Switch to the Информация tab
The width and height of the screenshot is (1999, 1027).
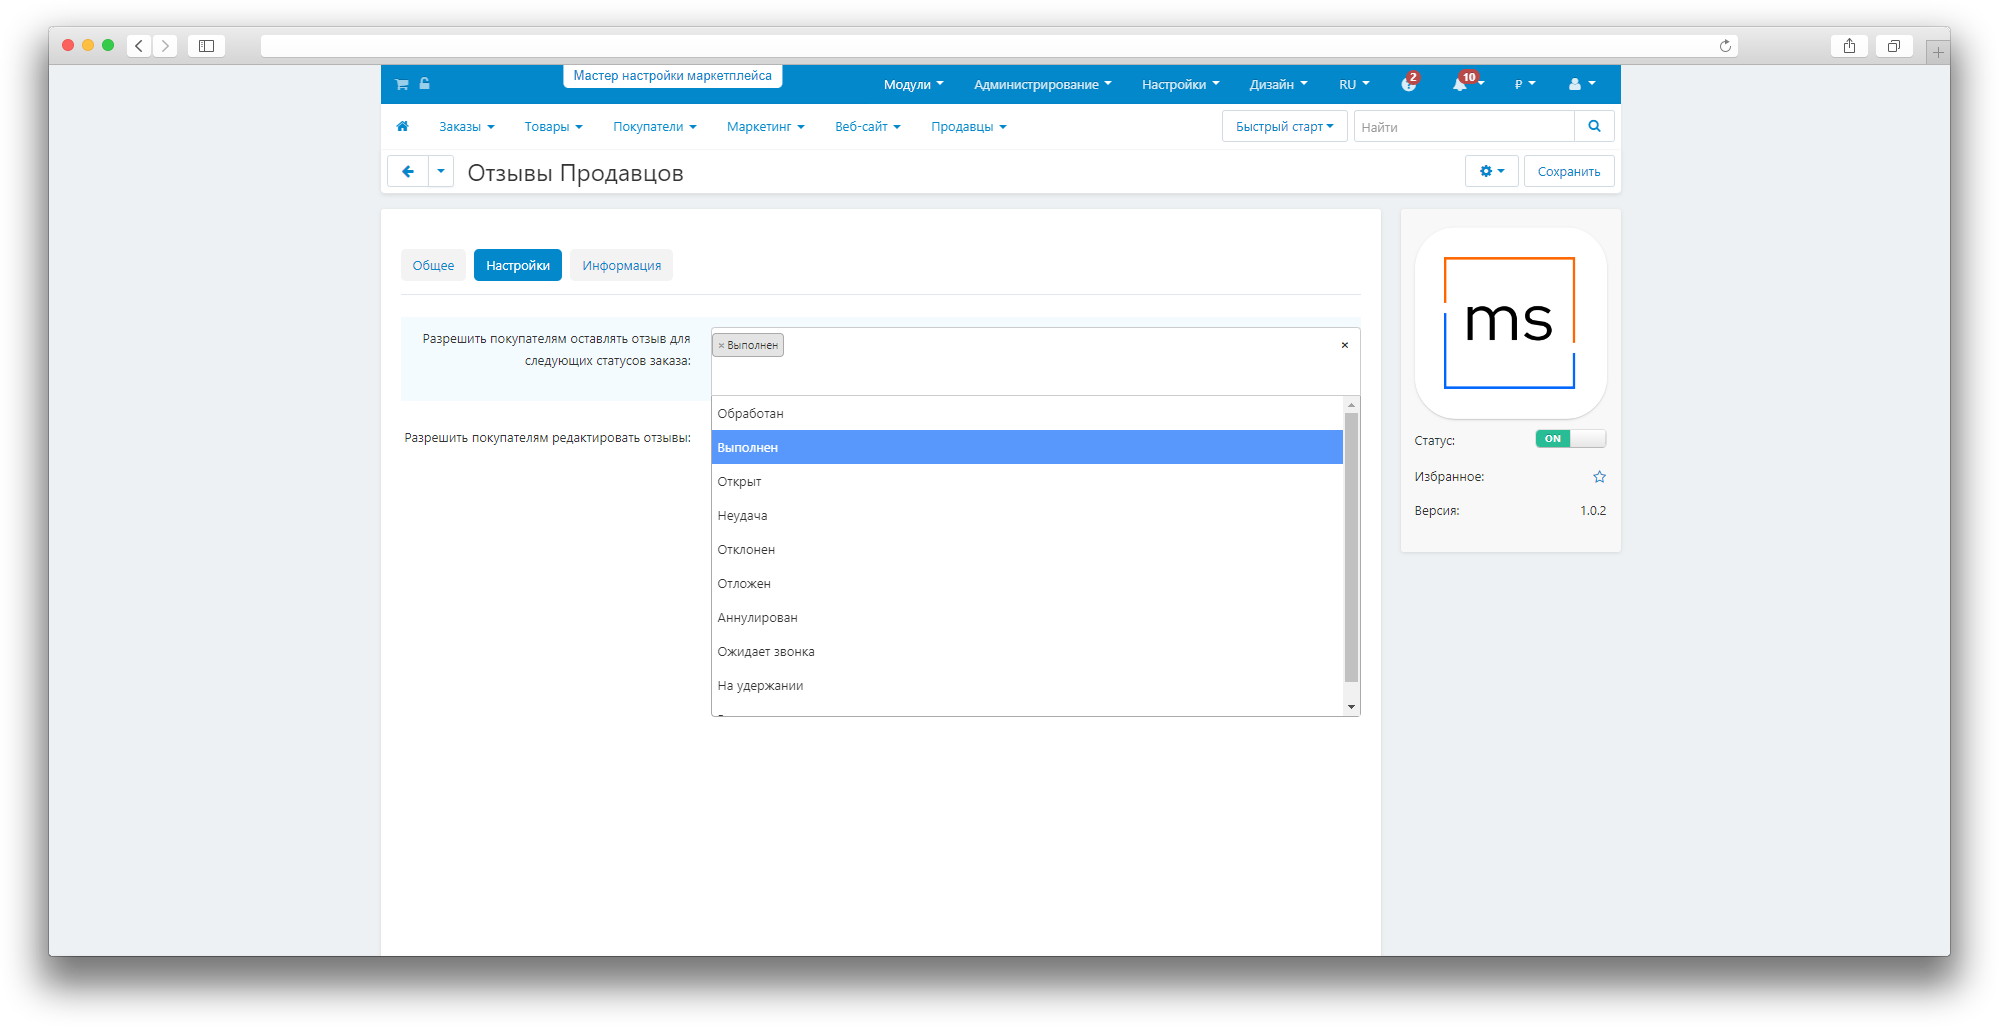tap(621, 265)
